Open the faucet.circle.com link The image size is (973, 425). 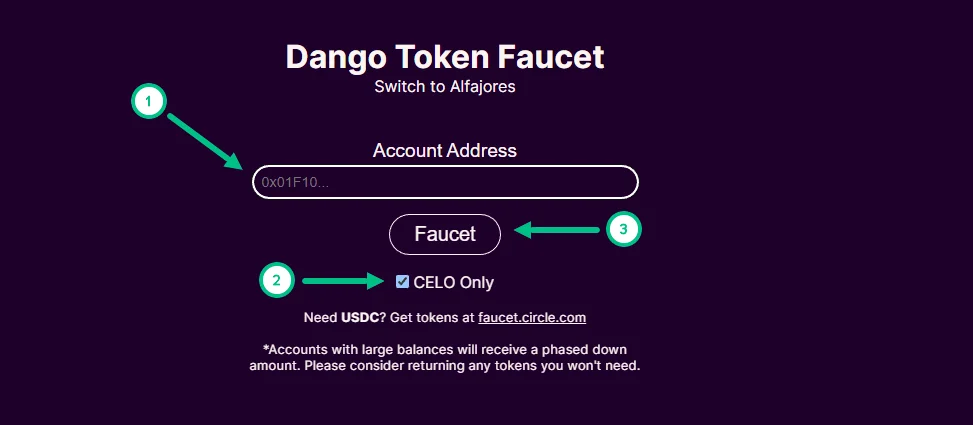532,318
